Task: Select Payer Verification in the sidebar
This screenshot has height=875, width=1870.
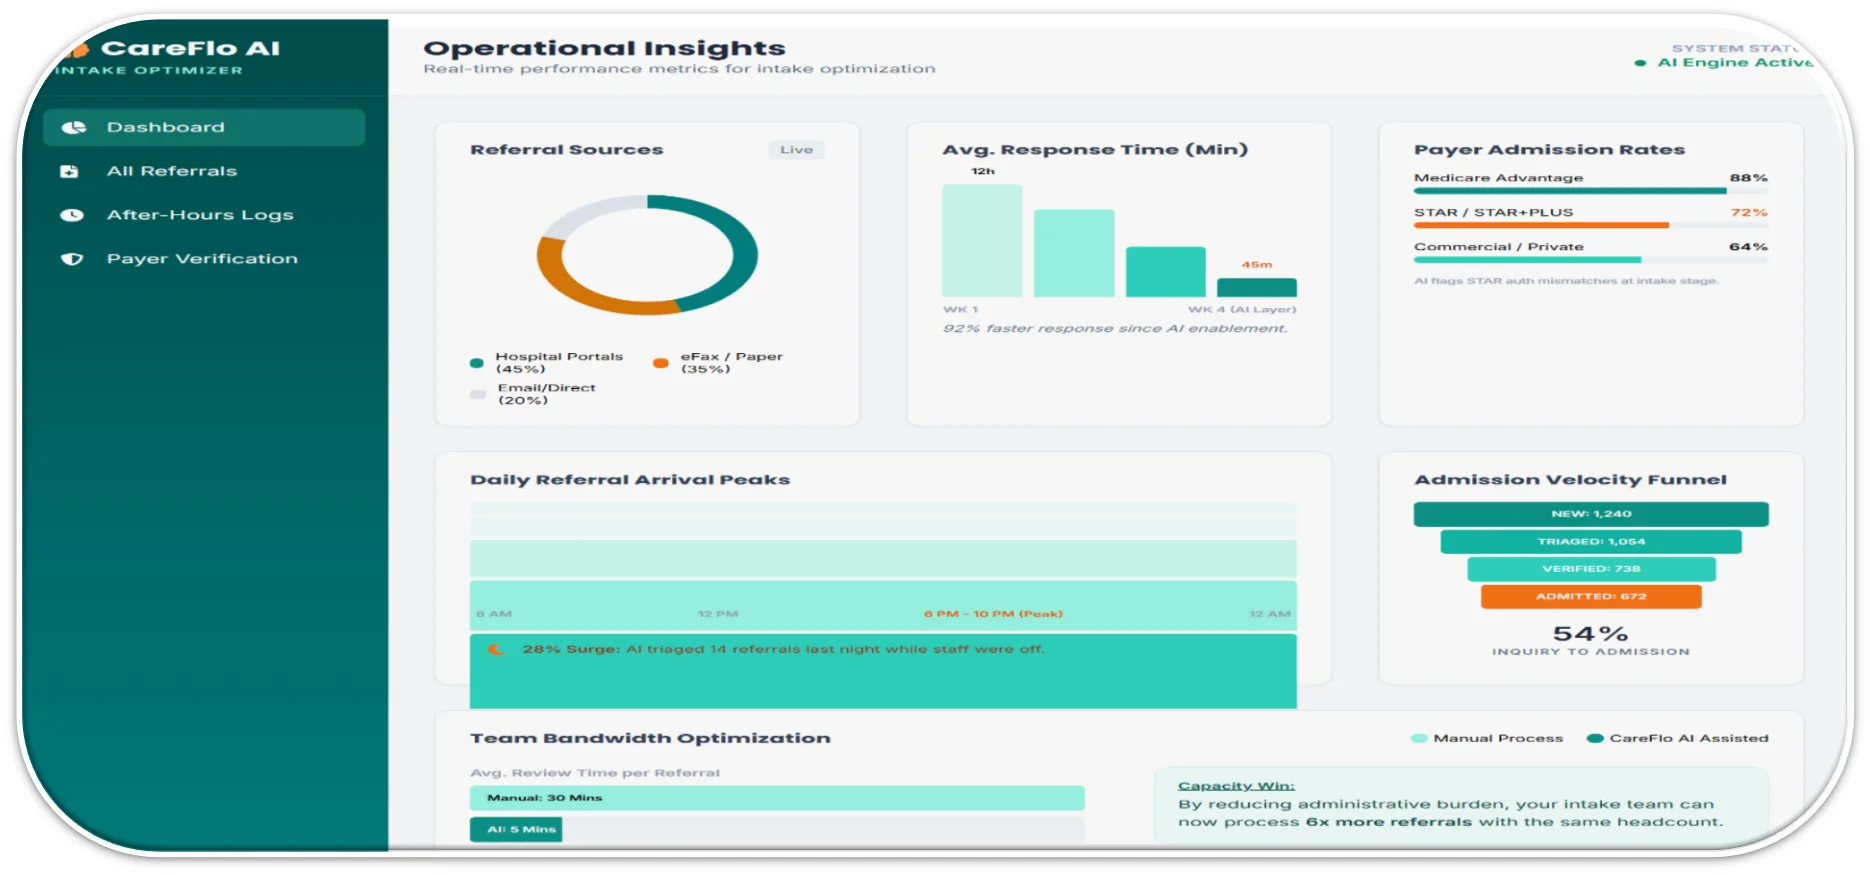Action: [204, 259]
